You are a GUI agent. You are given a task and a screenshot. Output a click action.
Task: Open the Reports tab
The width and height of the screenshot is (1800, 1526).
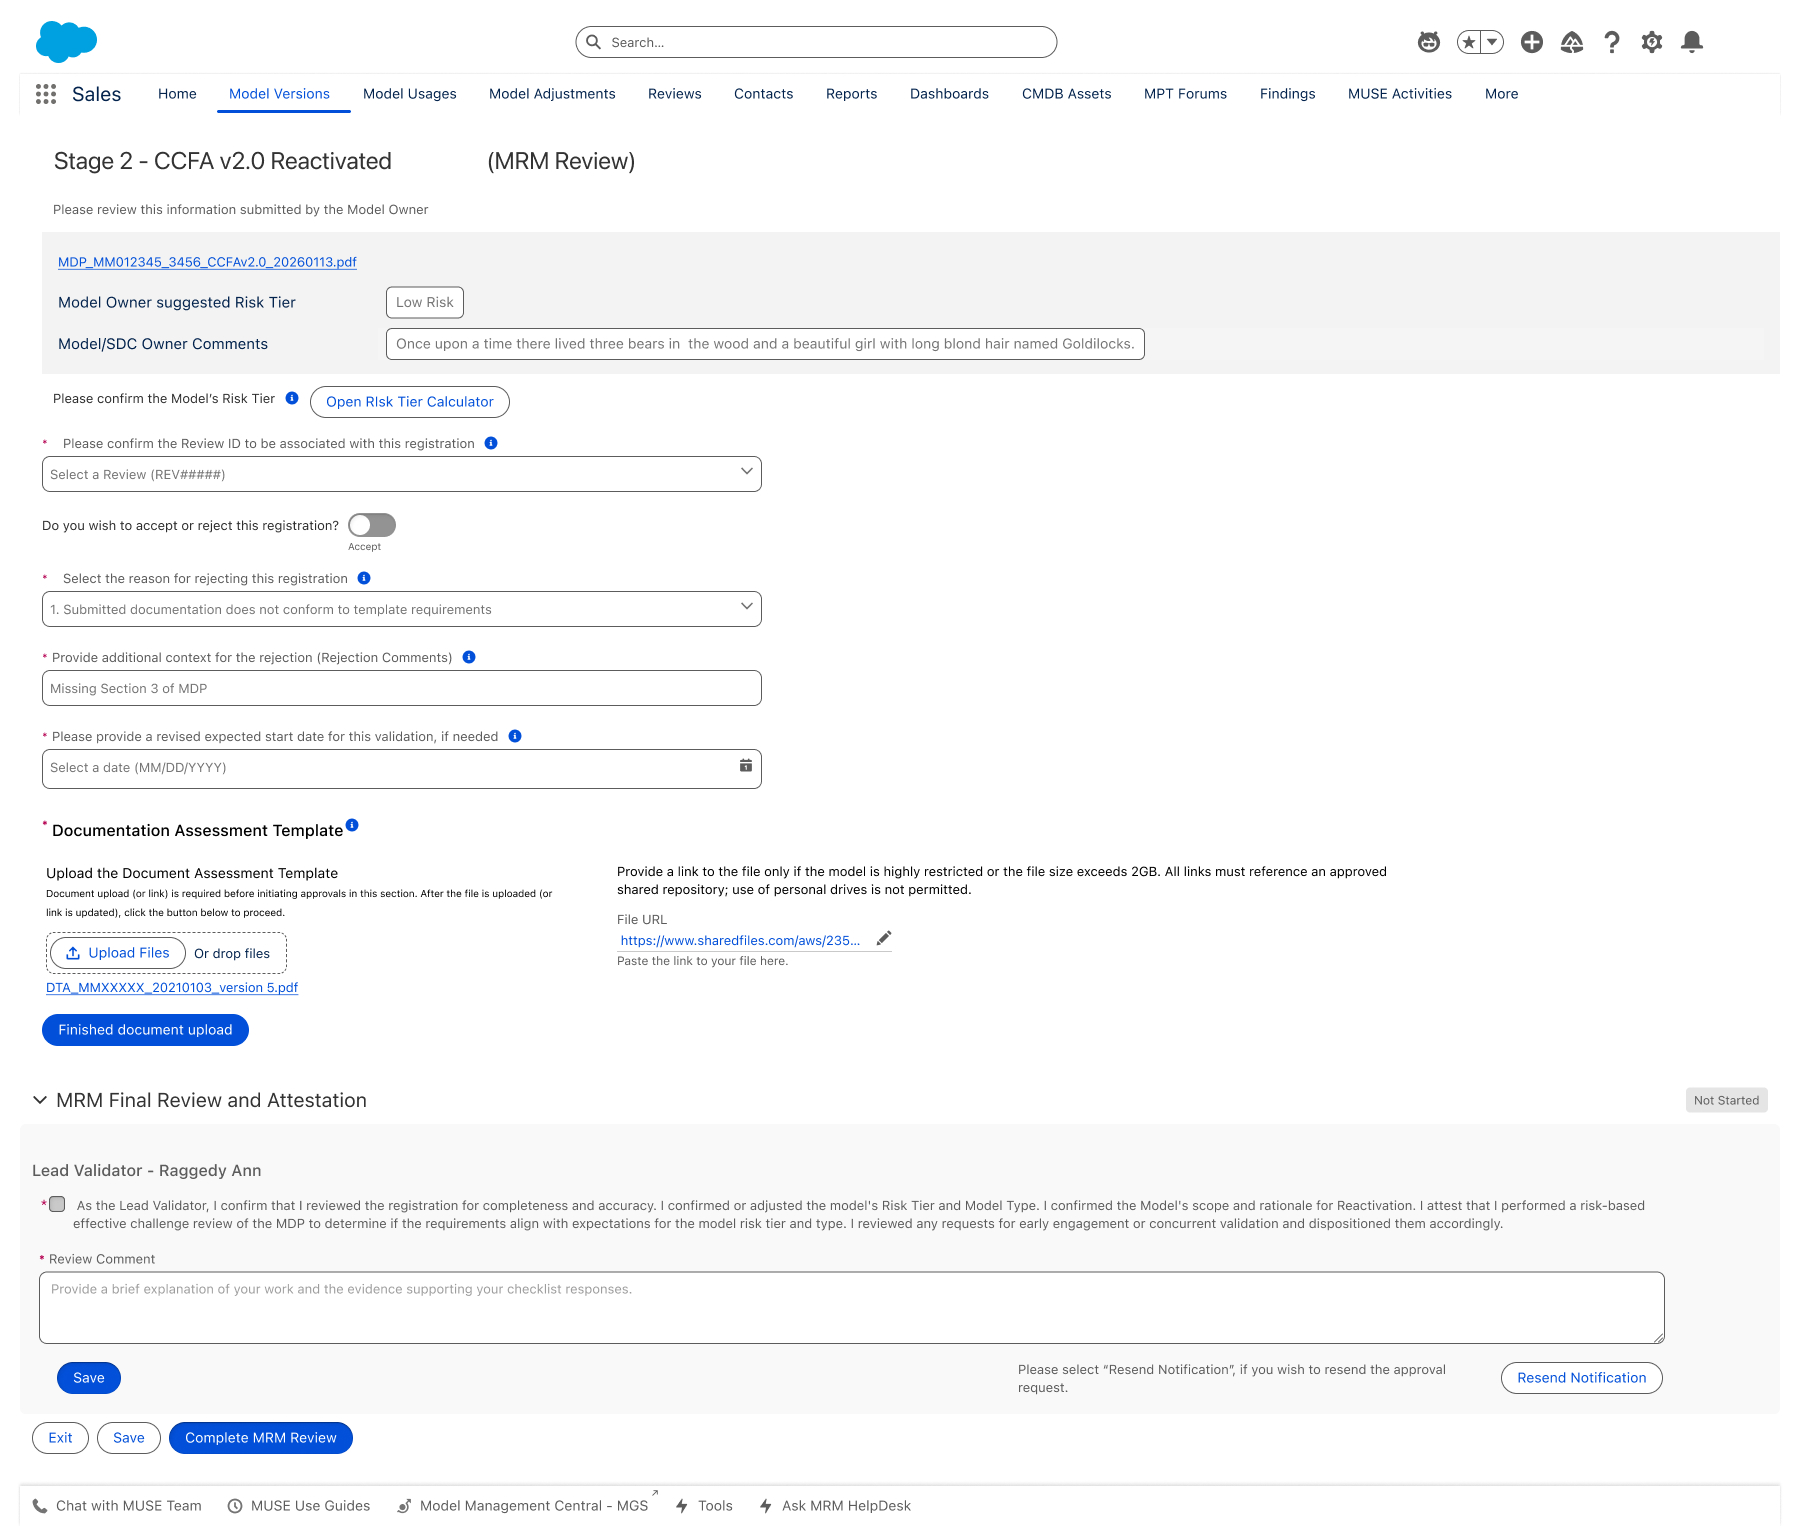(852, 94)
